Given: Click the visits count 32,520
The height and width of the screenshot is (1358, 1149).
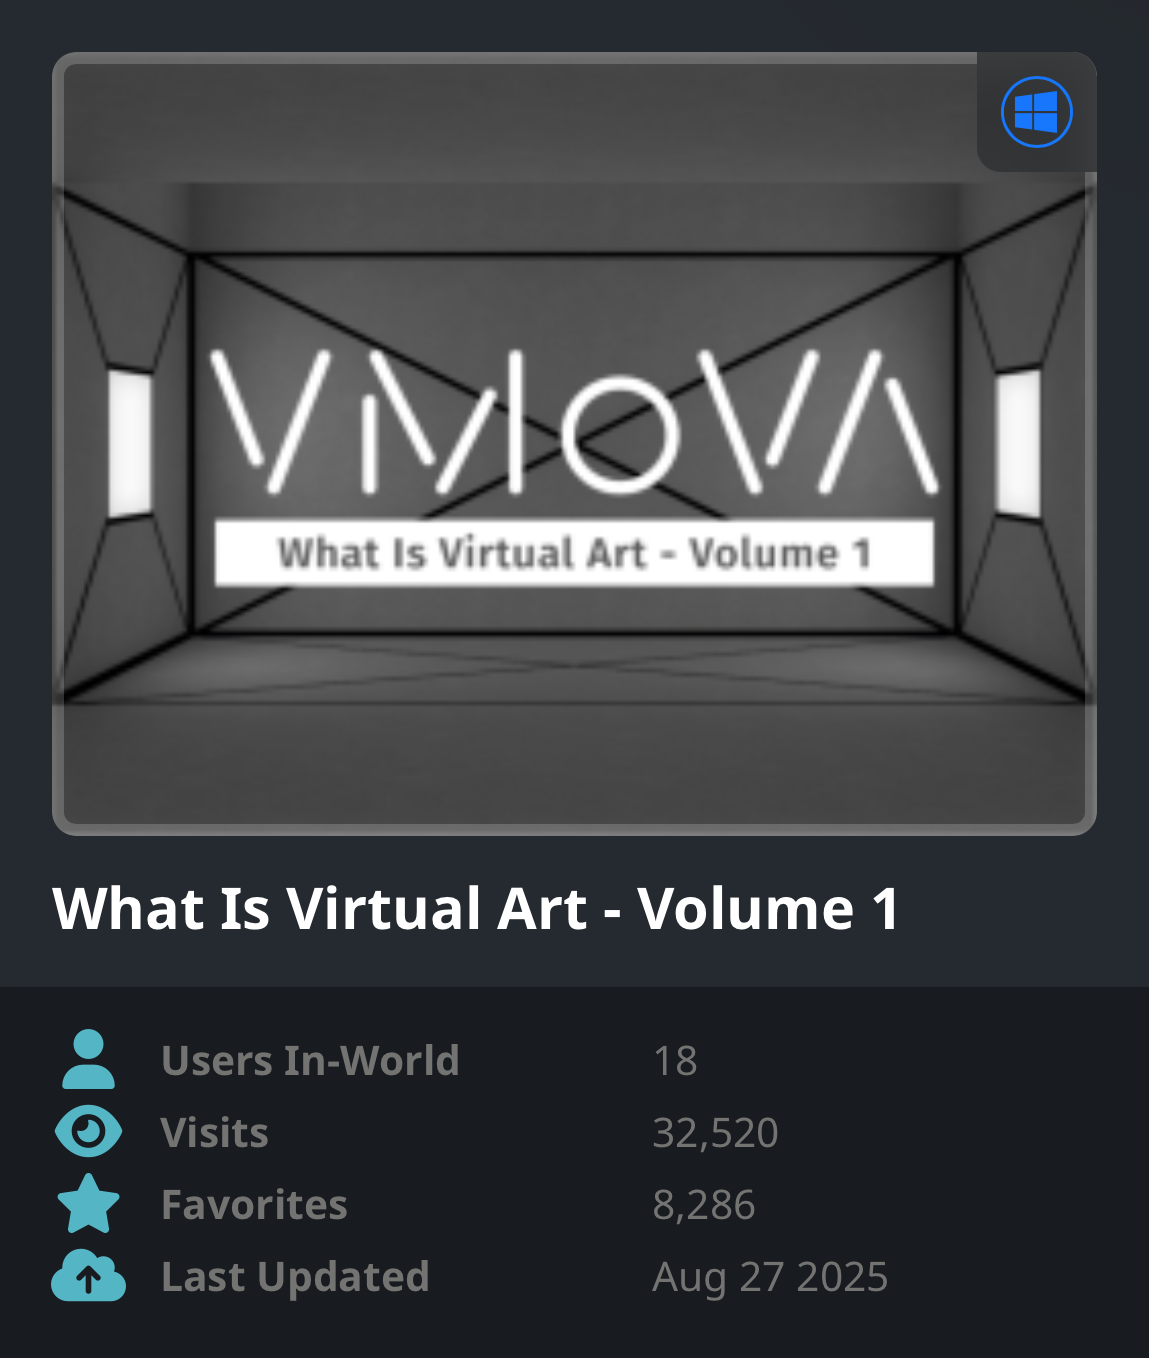Looking at the screenshot, I should point(715,1133).
